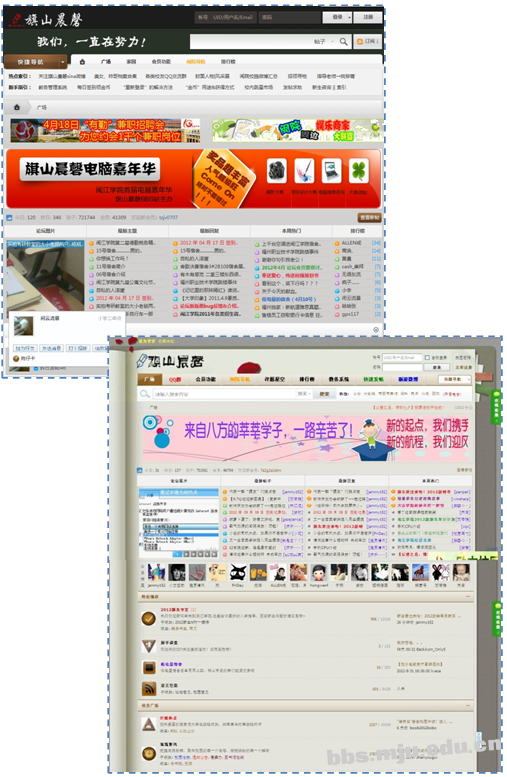Open the 4月18日 兼职招聘会 banner
507x777 pixels.
coord(106,130)
